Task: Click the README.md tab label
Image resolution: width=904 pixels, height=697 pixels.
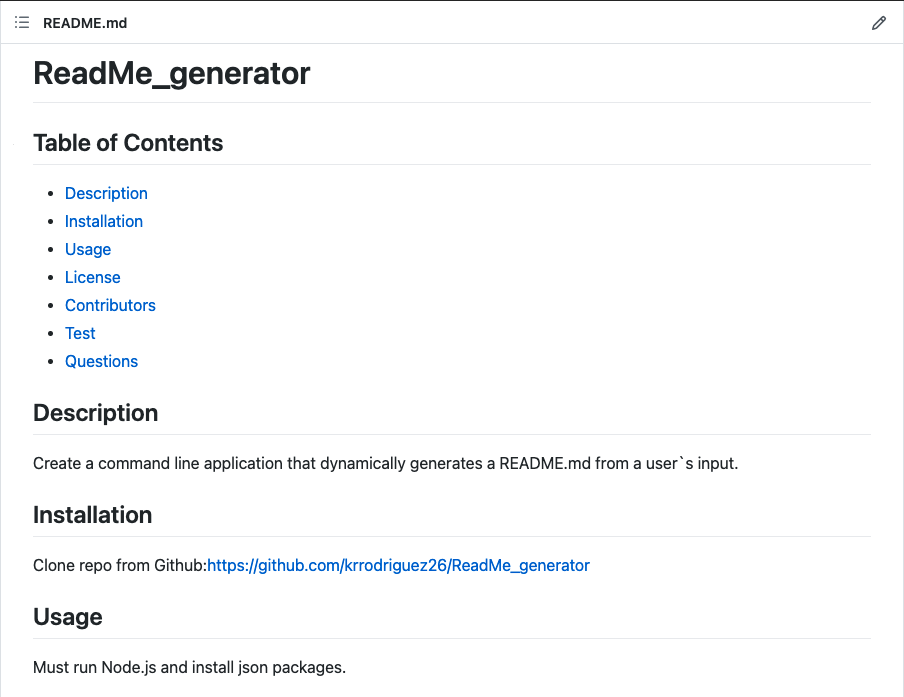Action: [84, 22]
